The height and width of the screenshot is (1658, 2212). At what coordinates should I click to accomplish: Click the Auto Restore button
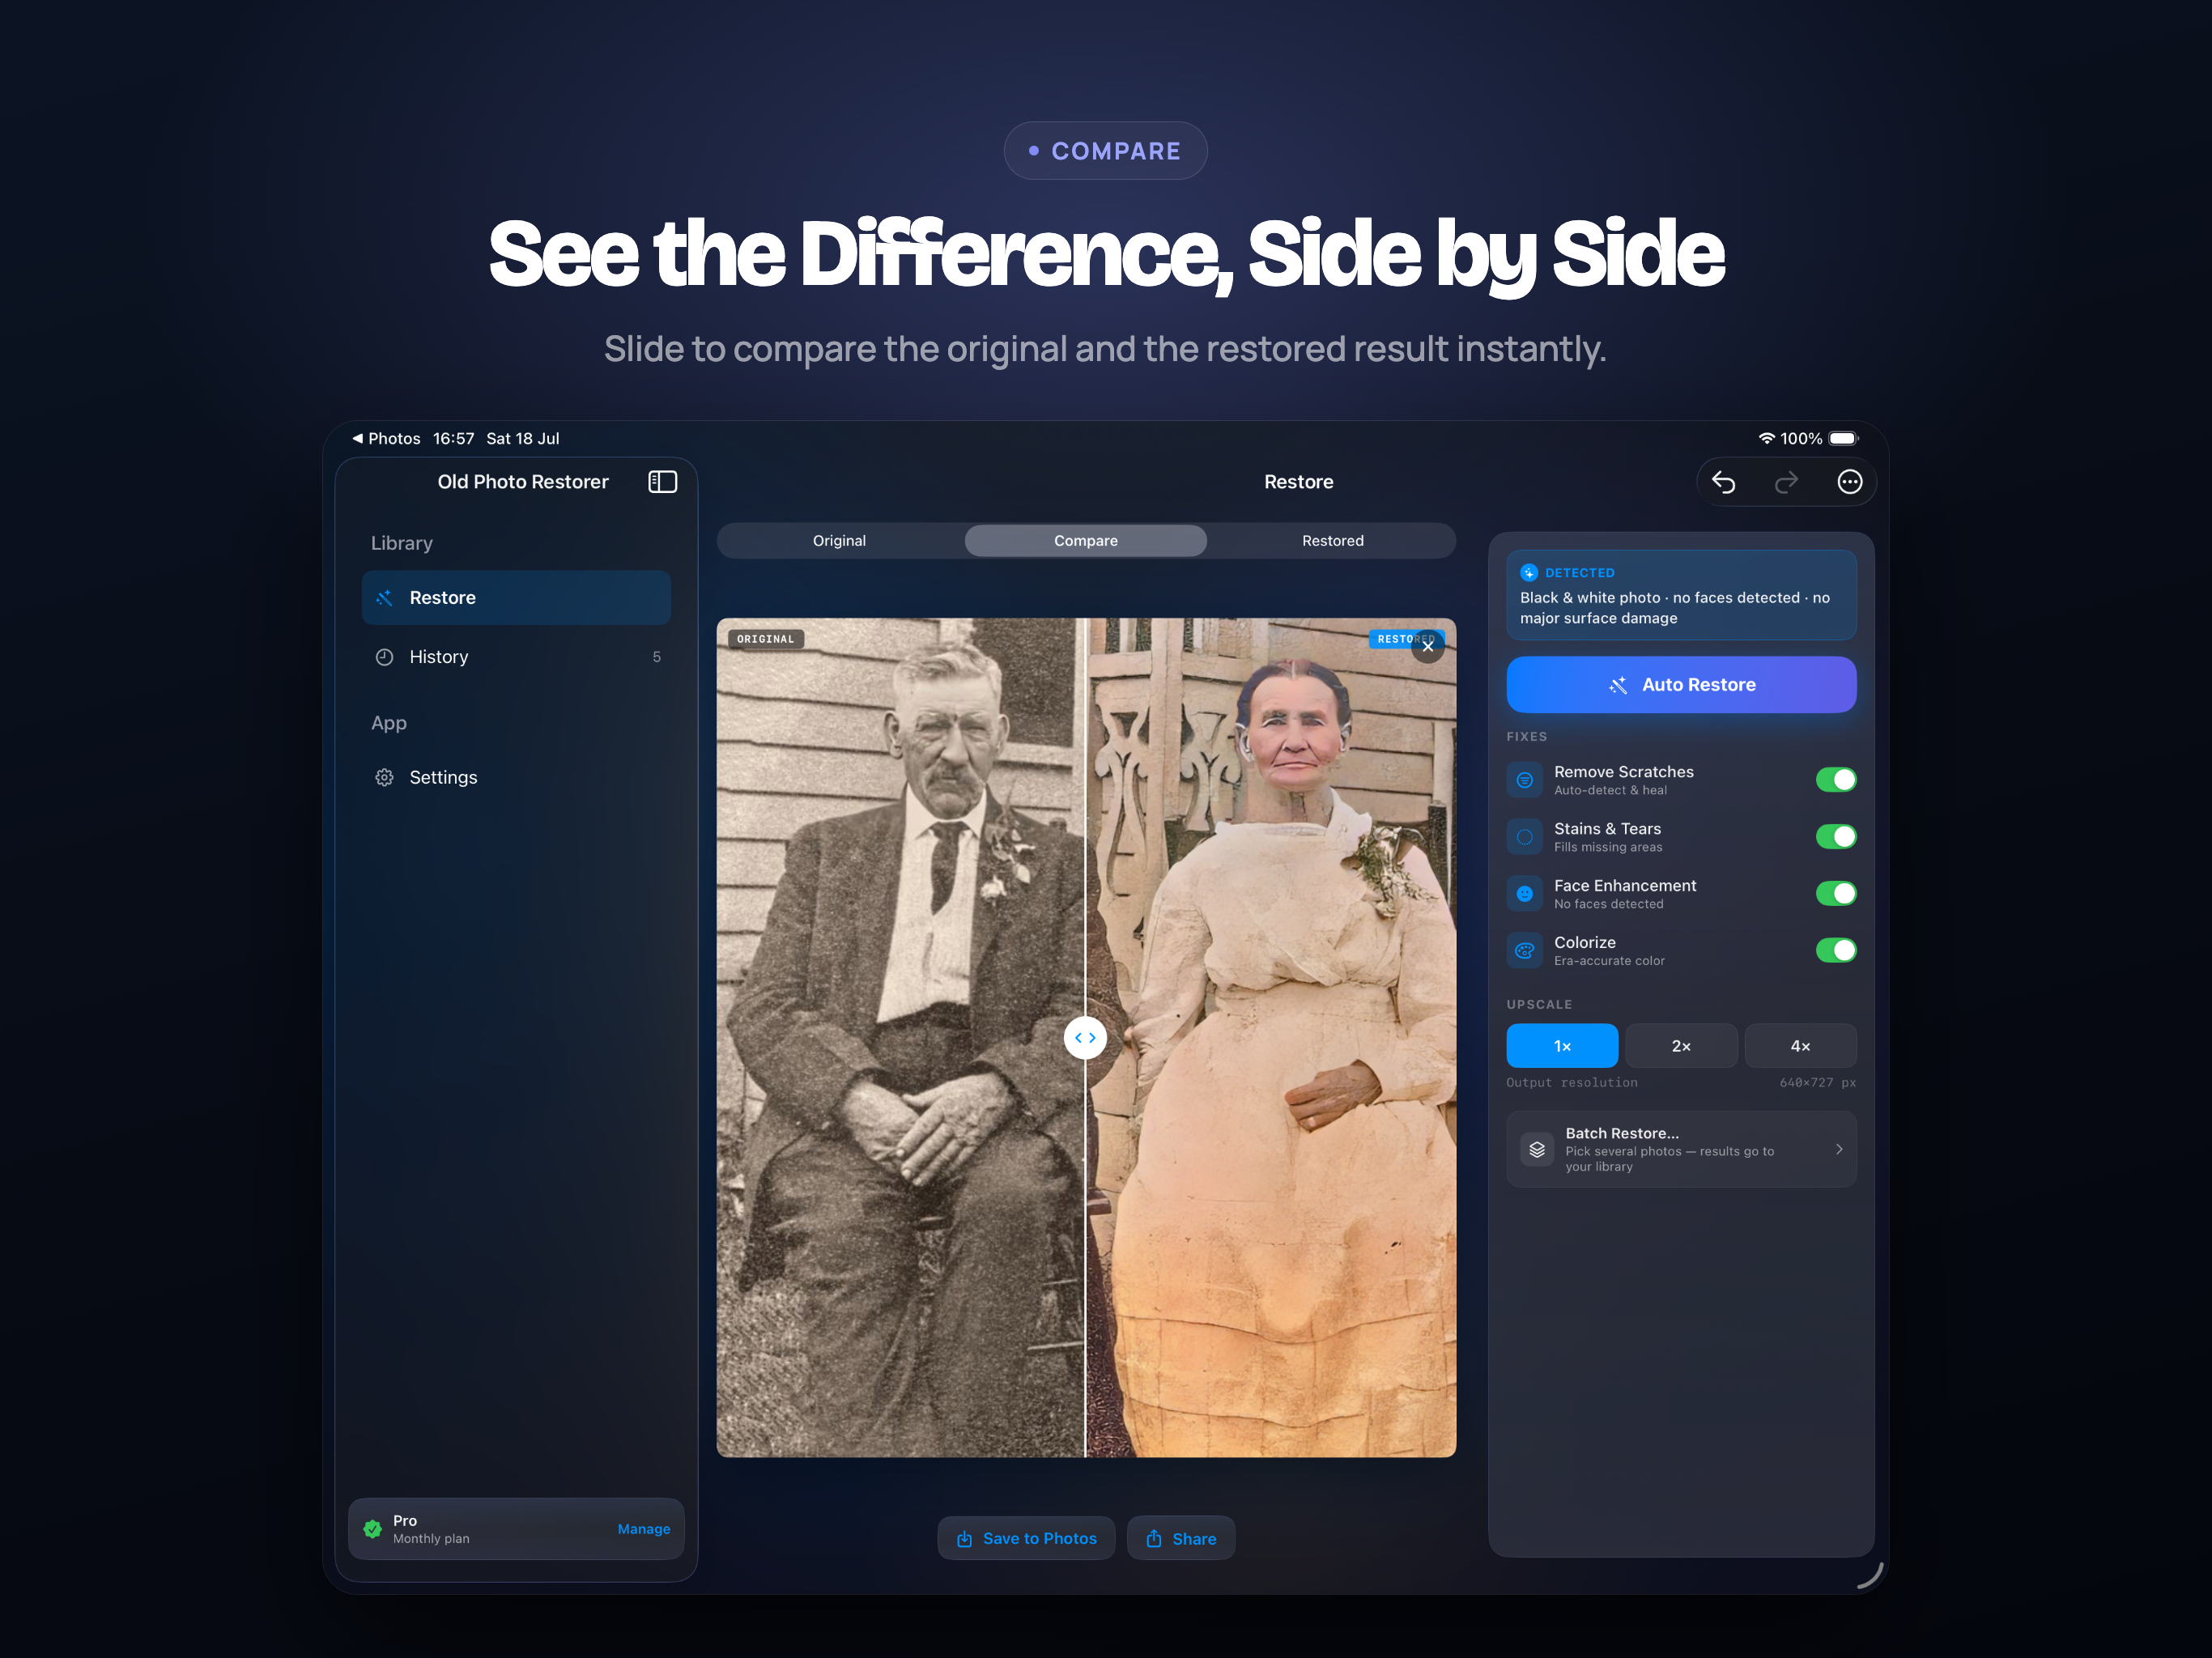[x=1681, y=684]
